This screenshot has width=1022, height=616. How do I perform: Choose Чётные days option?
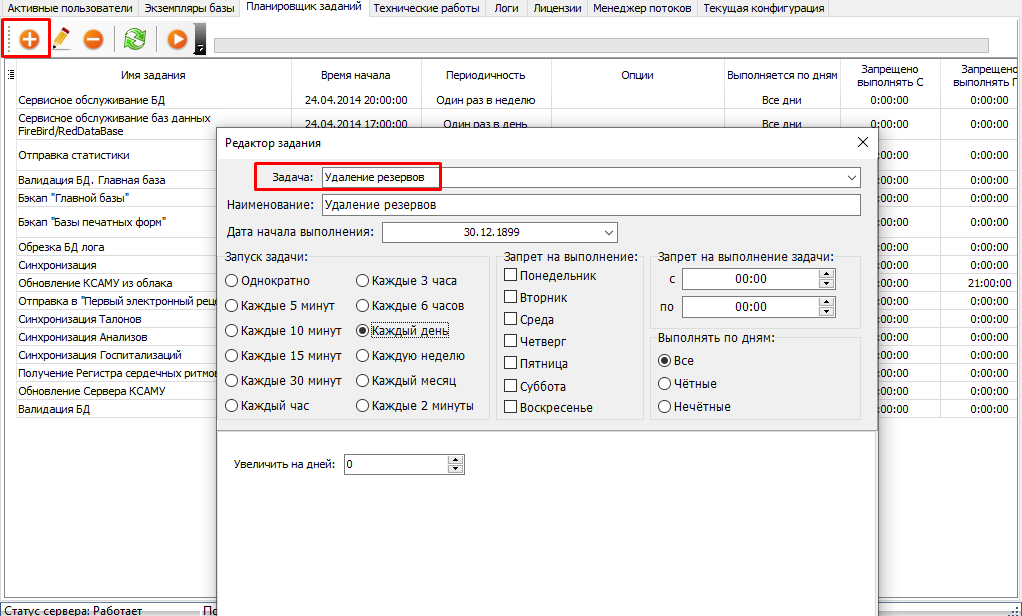[688, 383]
